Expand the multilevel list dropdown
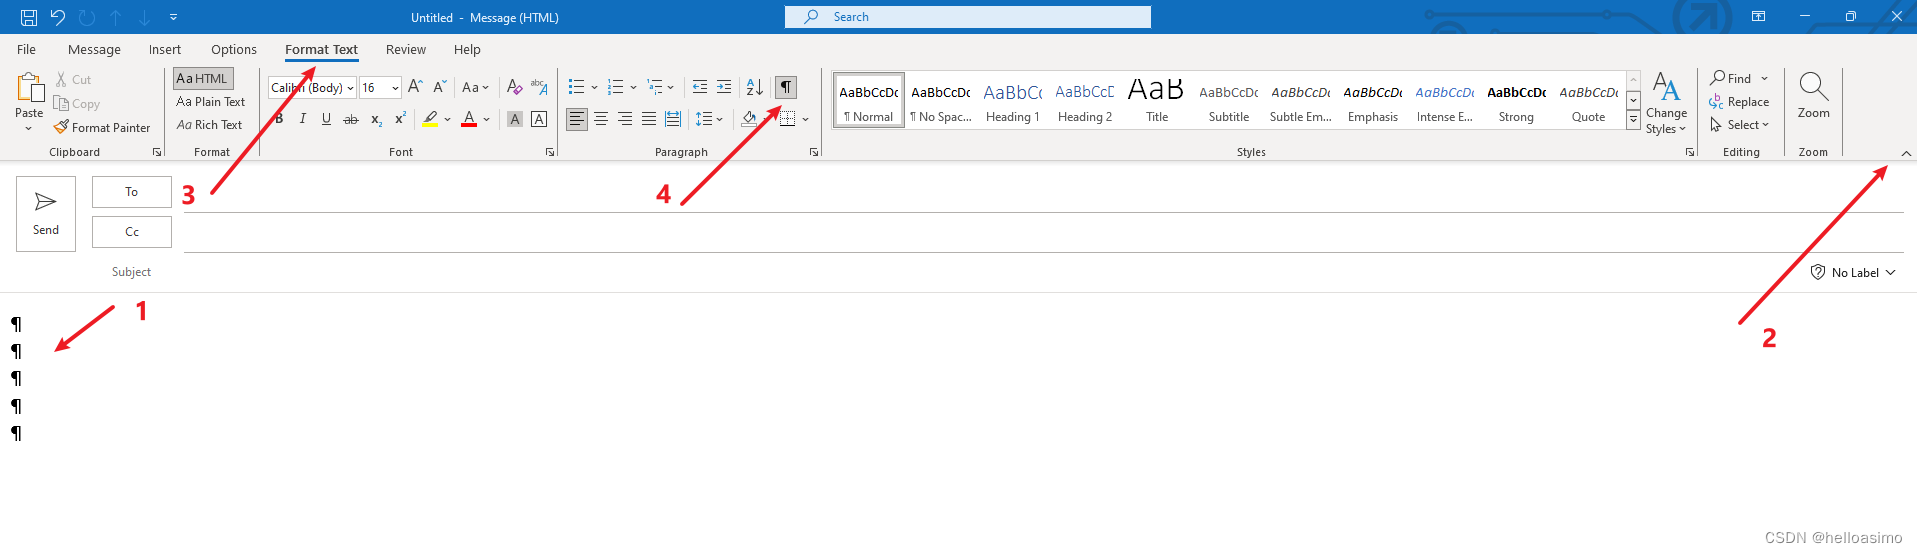Screen dimensions: 1917x553 (x=671, y=88)
